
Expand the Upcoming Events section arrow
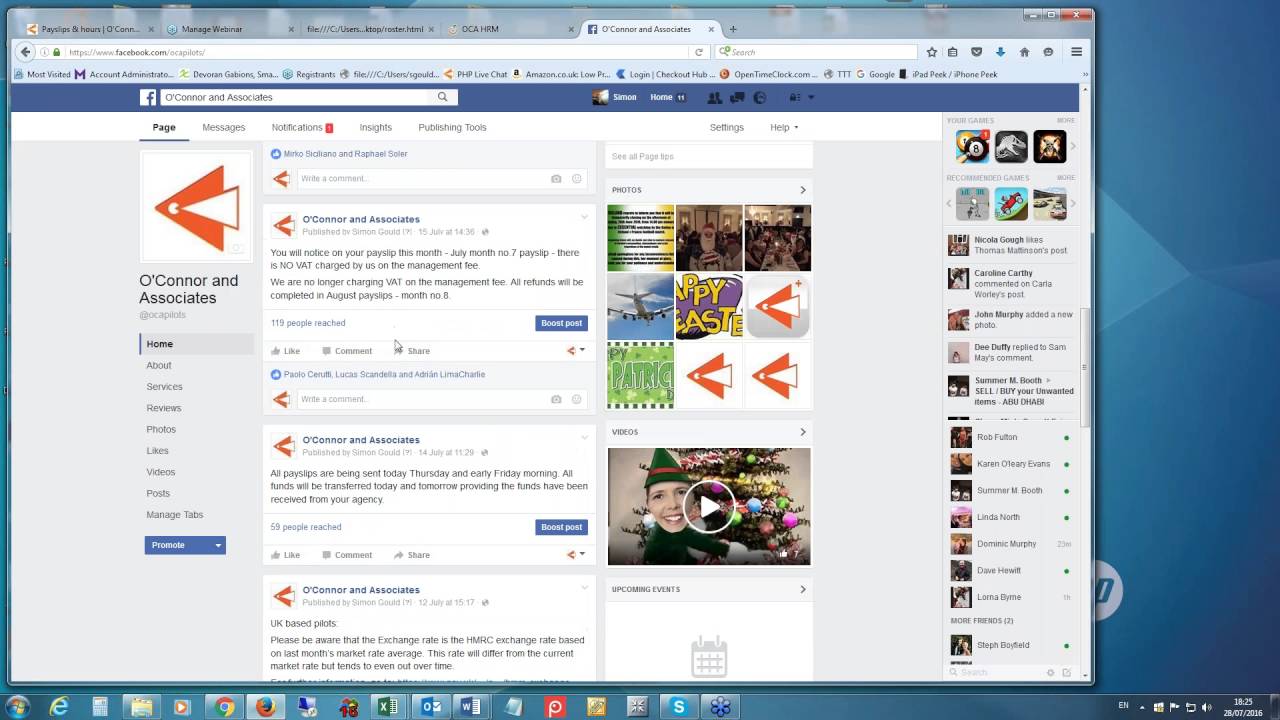point(802,589)
